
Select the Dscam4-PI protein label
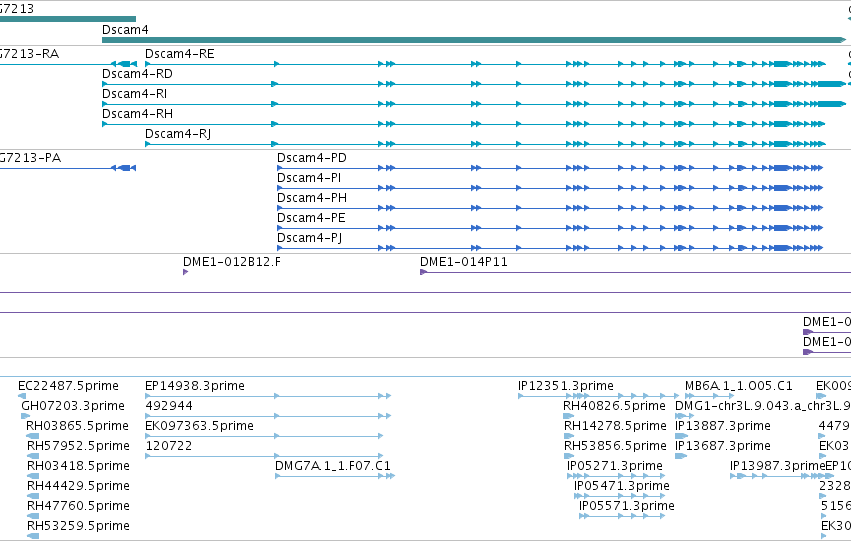point(309,178)
